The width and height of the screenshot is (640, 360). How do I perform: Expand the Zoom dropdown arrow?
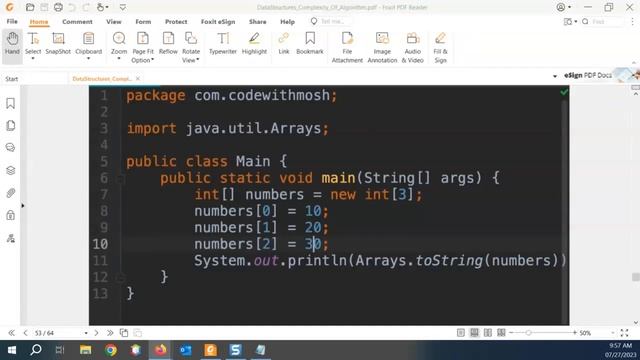pos(119,59)
